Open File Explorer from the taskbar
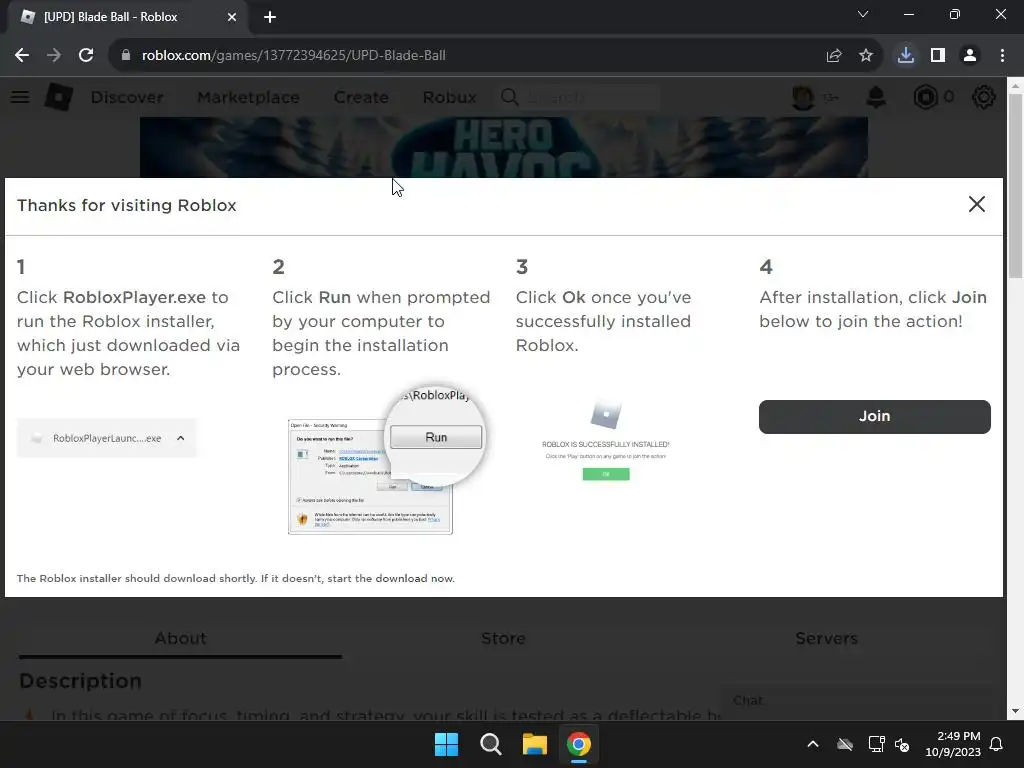Image resolution: width=1024 pixels, height=768 pixels. coord(535,744)
